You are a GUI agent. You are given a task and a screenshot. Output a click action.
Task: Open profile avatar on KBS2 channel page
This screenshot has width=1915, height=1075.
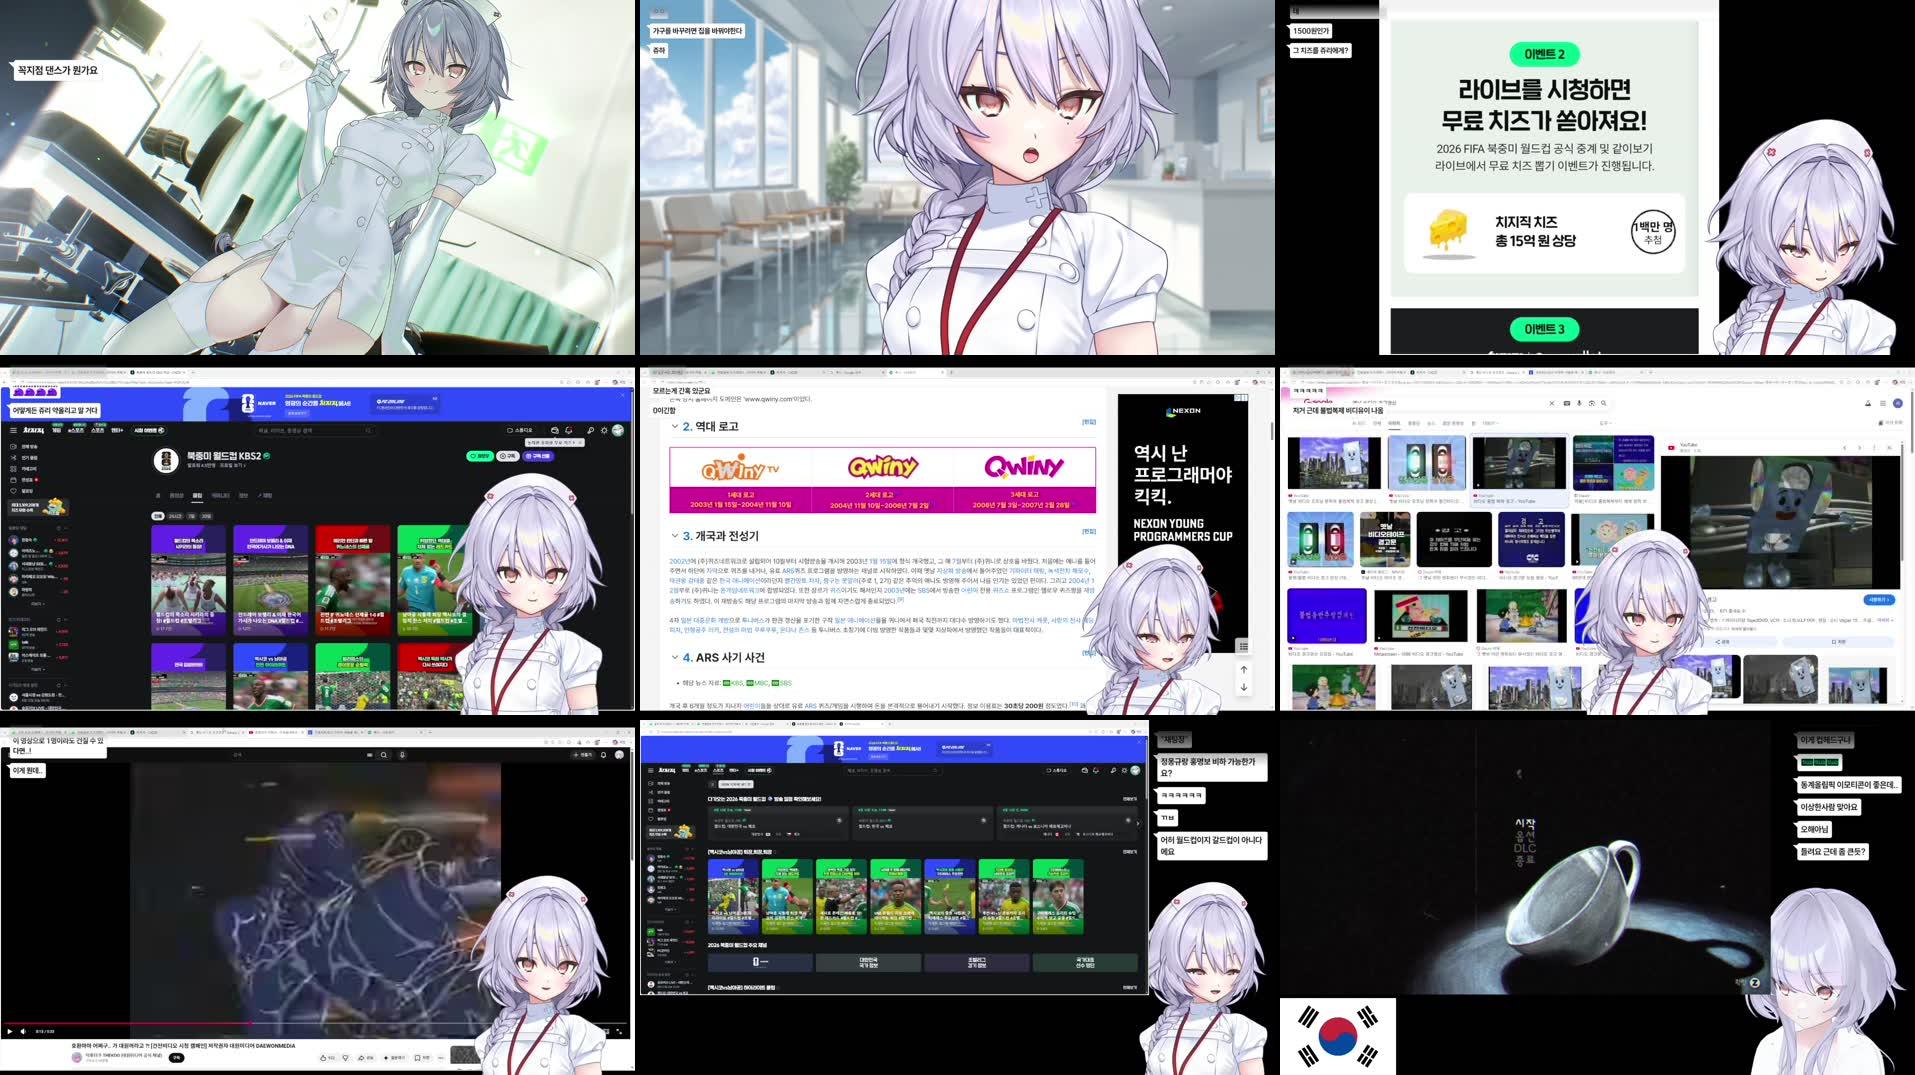click(x=618, y=430)
